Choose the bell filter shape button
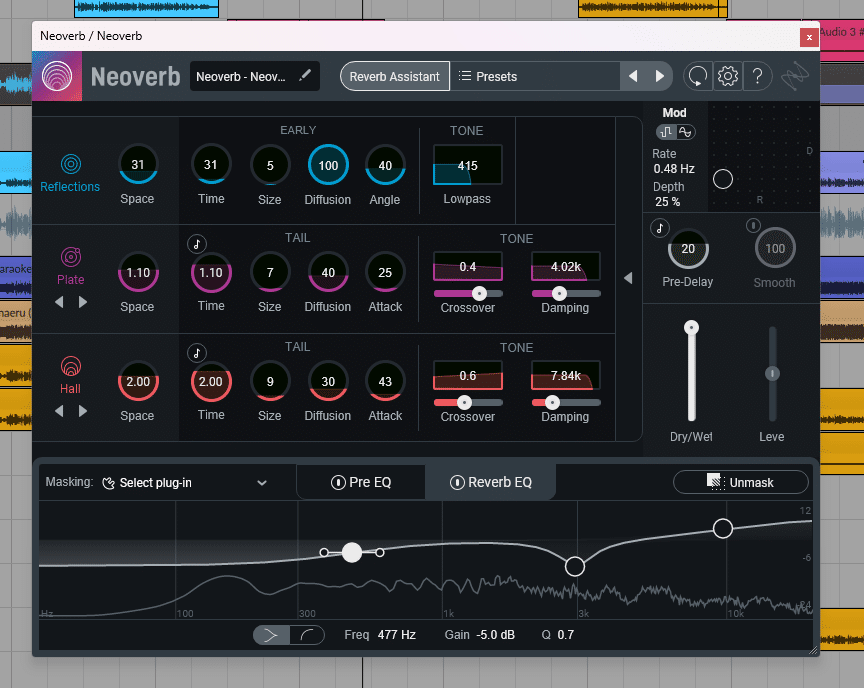The width and height of the screenshot is (864, 688). click(x=271, y=635)
